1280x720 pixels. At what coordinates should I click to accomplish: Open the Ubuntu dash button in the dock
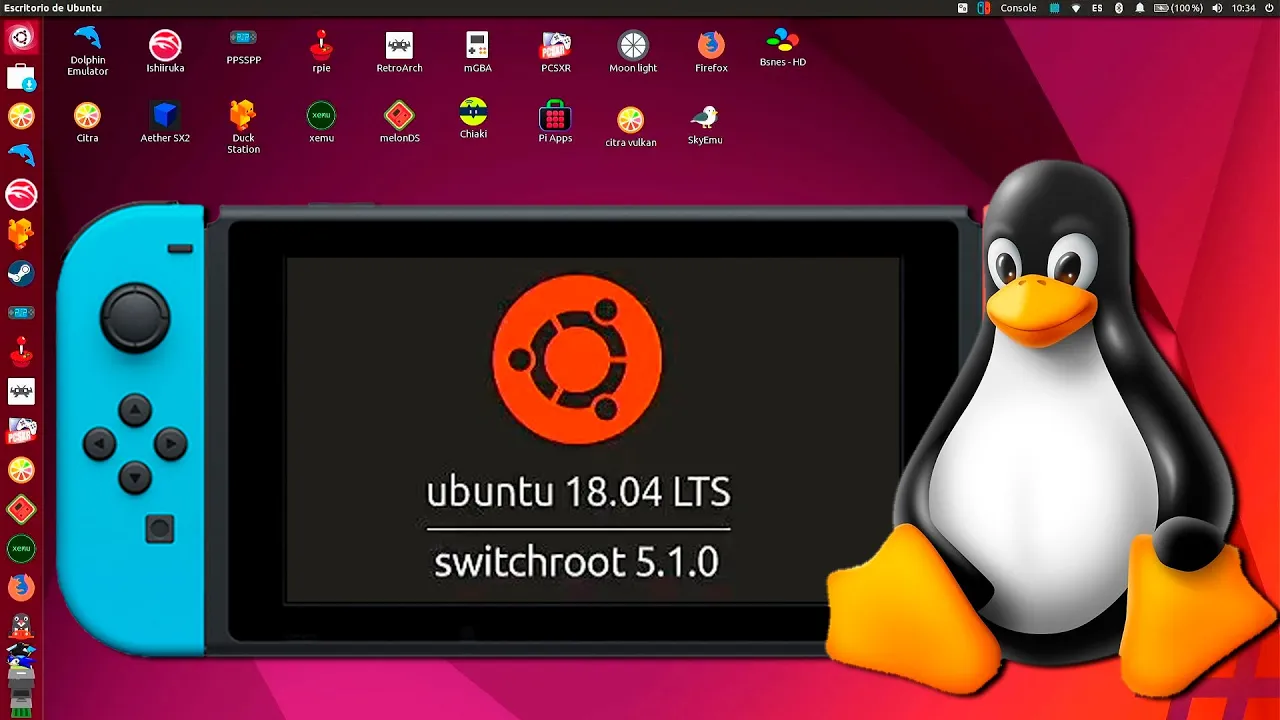tap(21, 39)
